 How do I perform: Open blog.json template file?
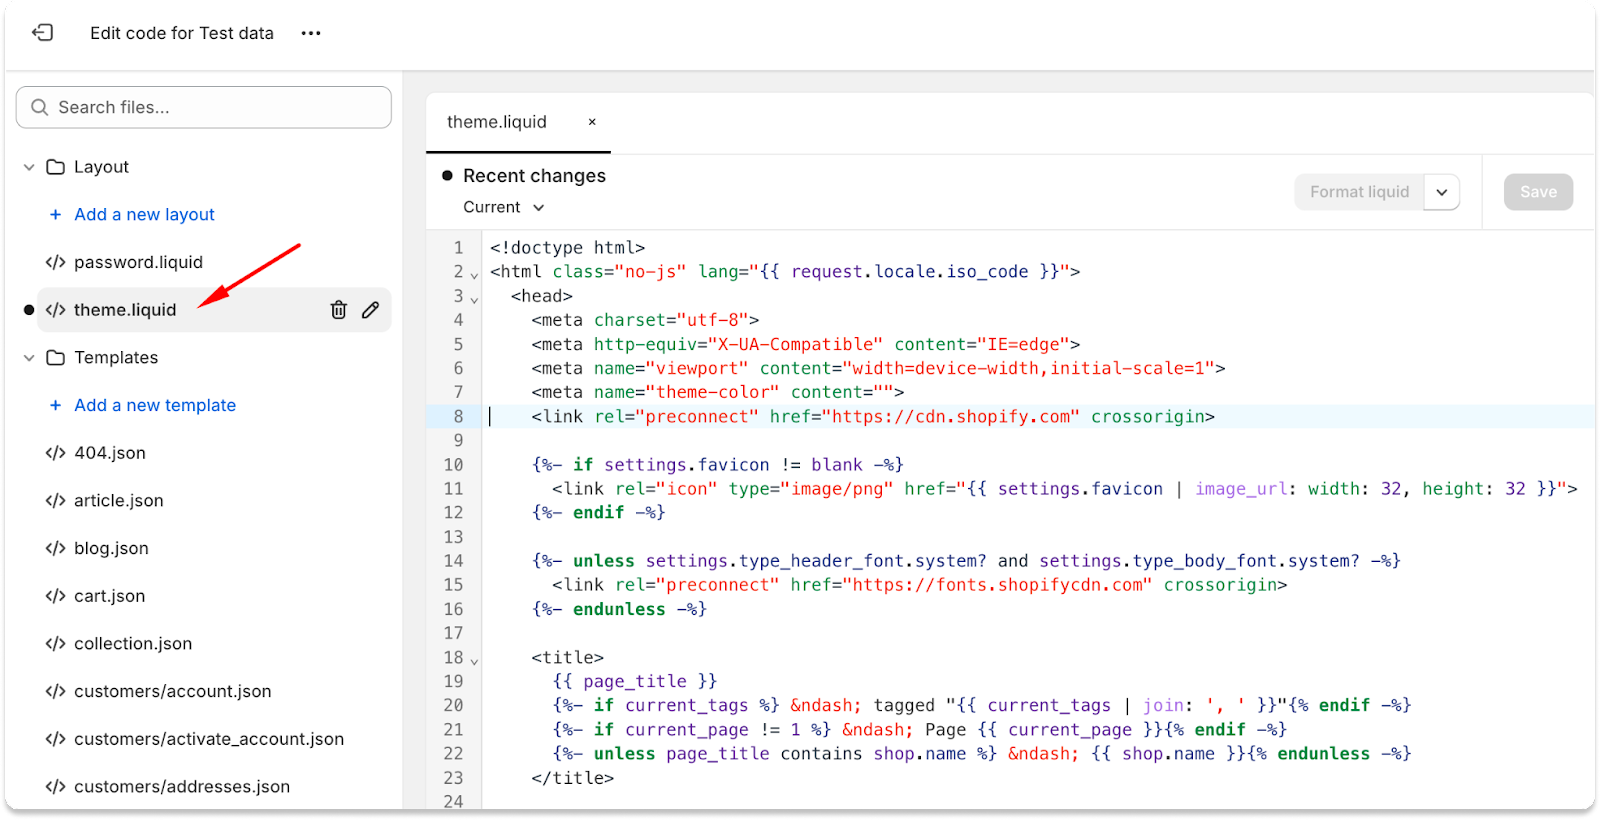coord(111,548)
